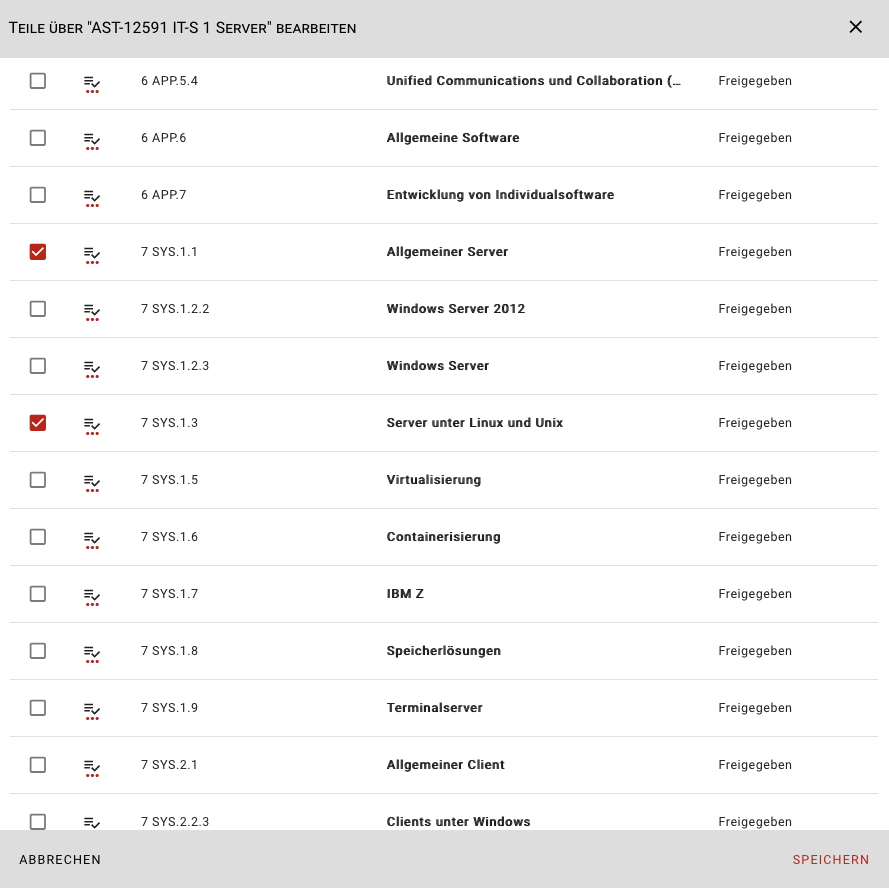Click the checklist icon in Windows Server 2012 row
Image resolution: width=889 pixels, height=888 pixels.
(x=92, y=310)
